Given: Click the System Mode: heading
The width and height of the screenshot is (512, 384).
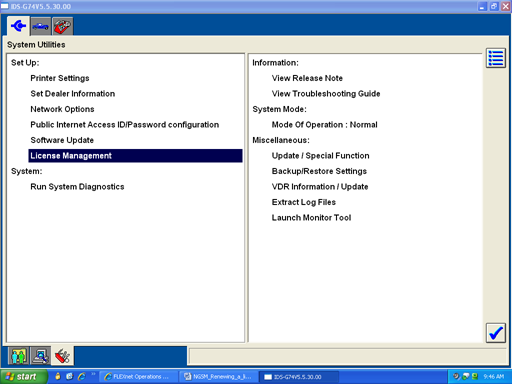Looking at the screenshot, I should 279,109.
